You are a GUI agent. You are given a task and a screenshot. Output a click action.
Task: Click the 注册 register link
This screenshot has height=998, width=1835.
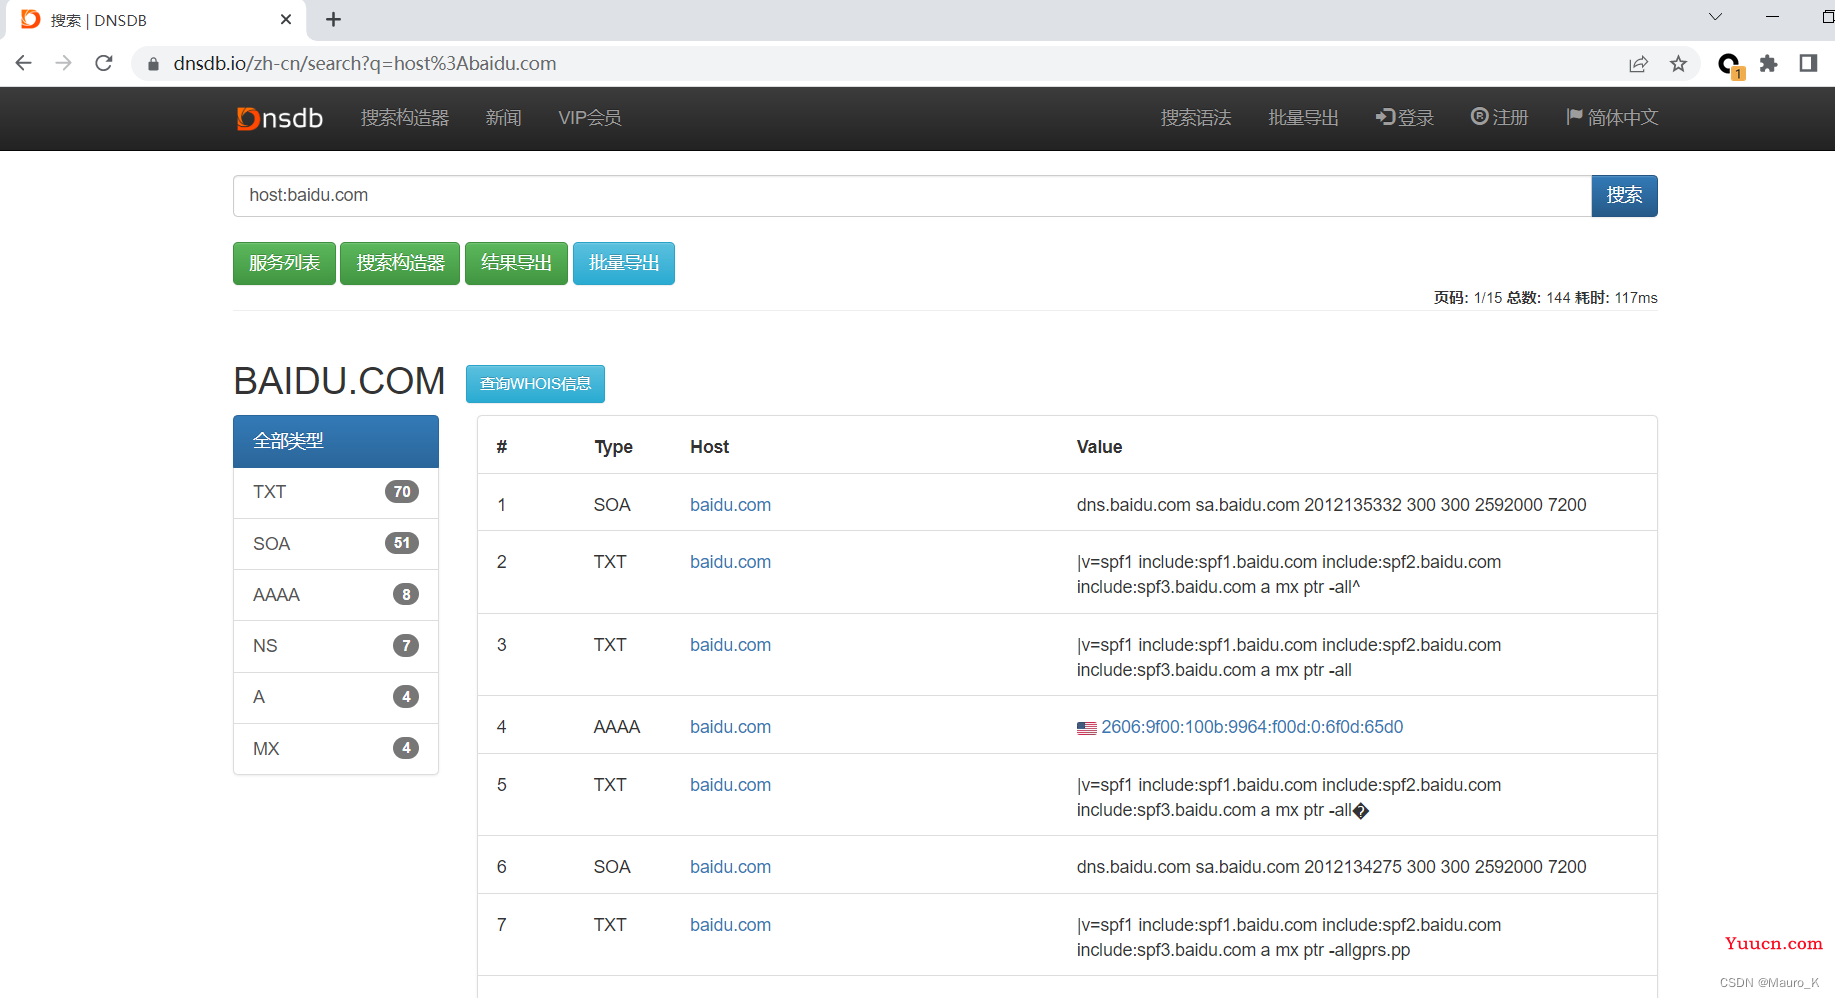tap(1500, 118)
